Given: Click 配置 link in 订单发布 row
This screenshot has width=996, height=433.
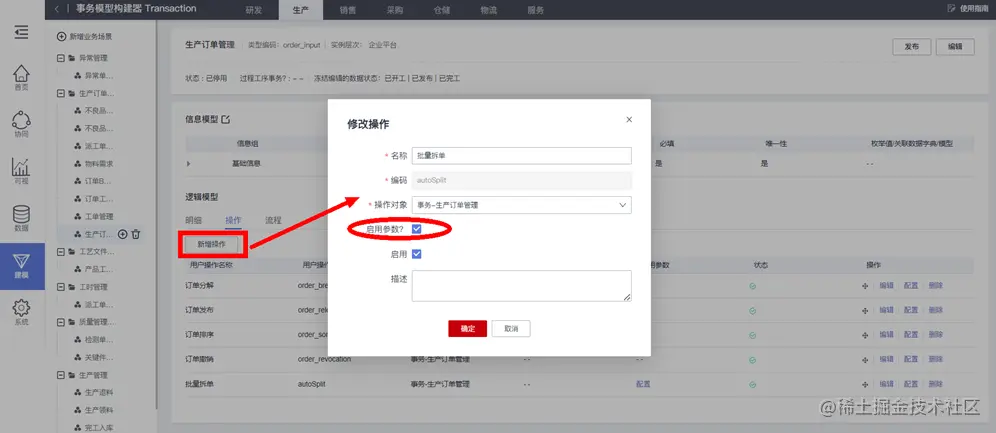Looking at the screenshot, I should pos(911,310).
